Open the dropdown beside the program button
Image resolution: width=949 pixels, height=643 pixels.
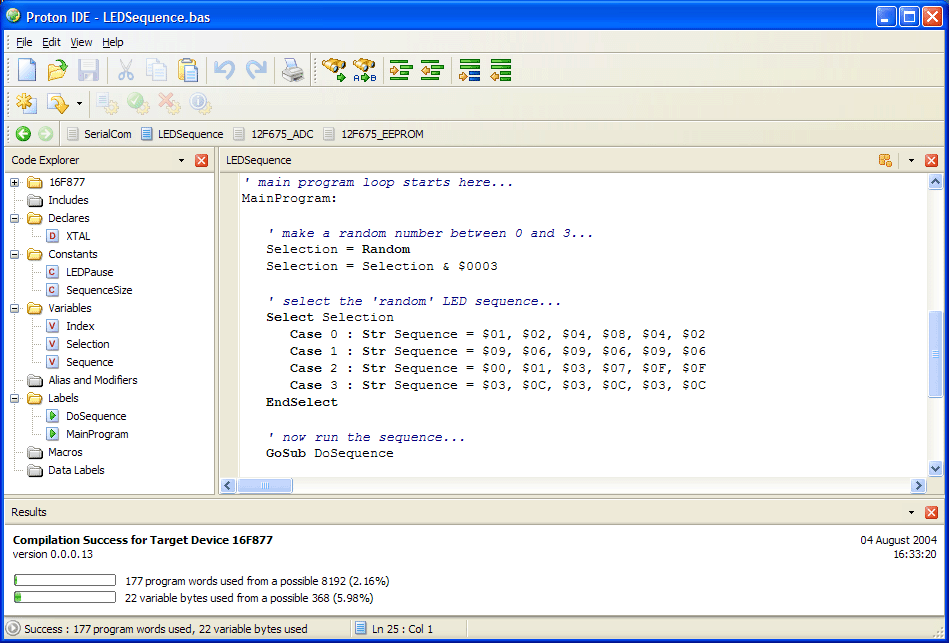79,103
